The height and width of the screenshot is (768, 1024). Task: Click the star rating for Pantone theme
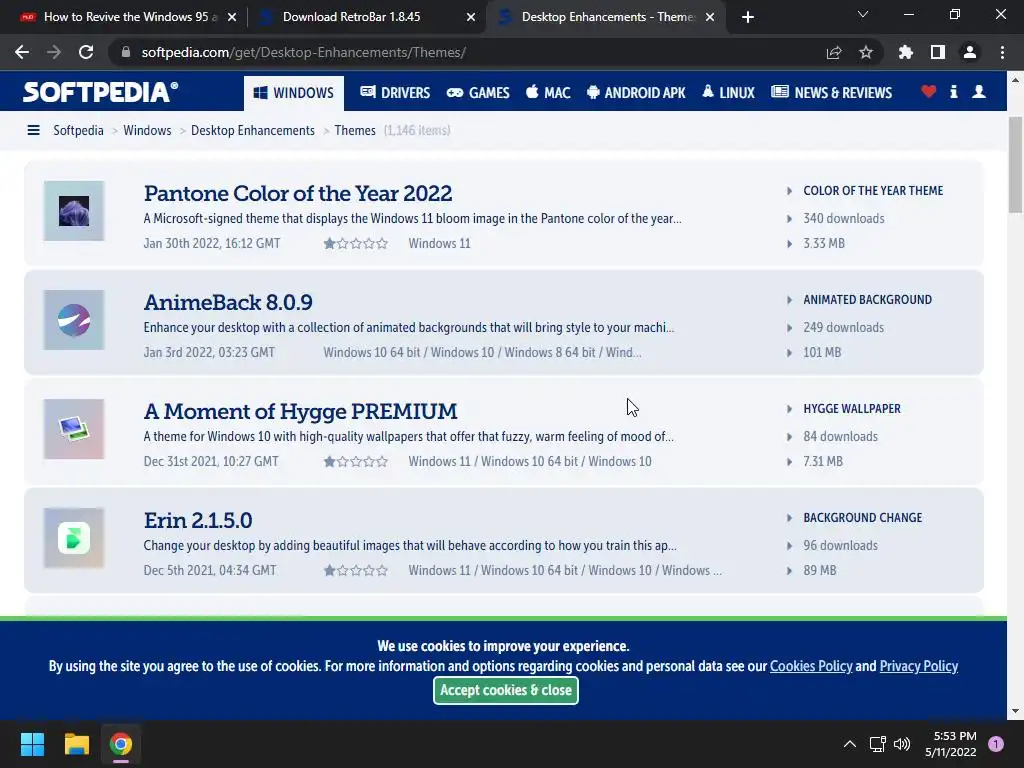[x=356, y=244]
